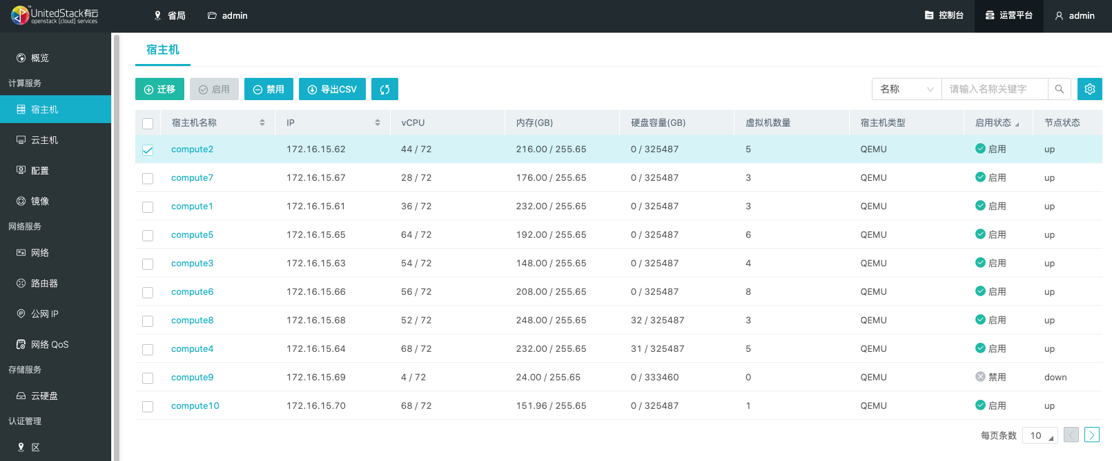Sort by IP column arrows
The image size is (1112, 461).
(x=377, y=123)
